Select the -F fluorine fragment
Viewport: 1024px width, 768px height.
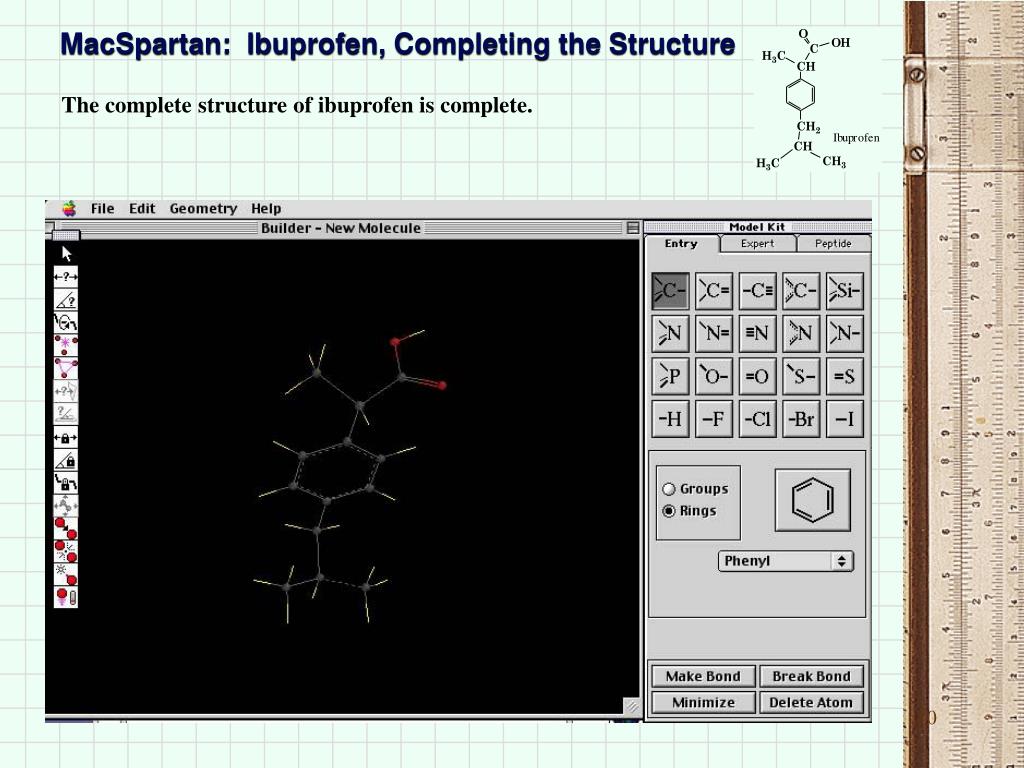coord(714,419)
